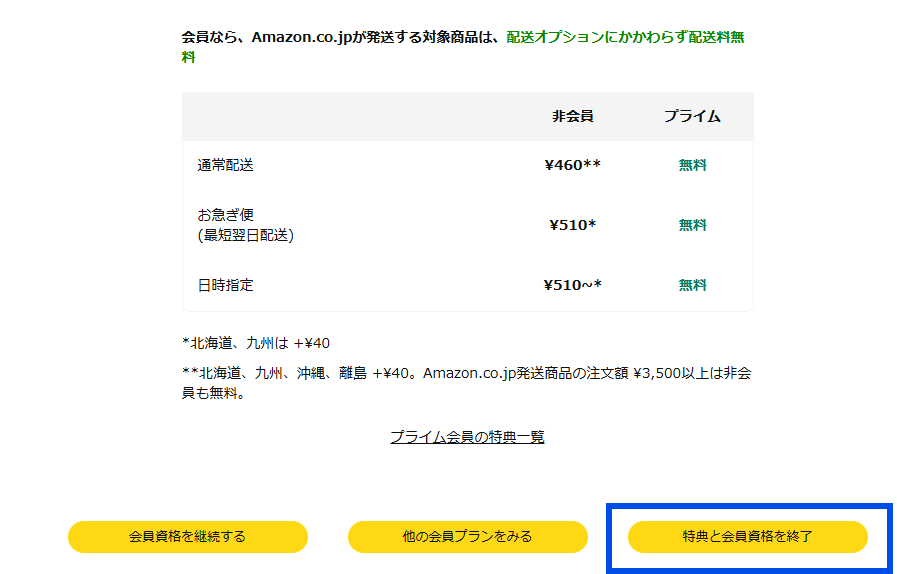The height and width of the screenshot is (574, 897).
Task: Click 無料 in the 通常配送 row
Action: point(692,165)
